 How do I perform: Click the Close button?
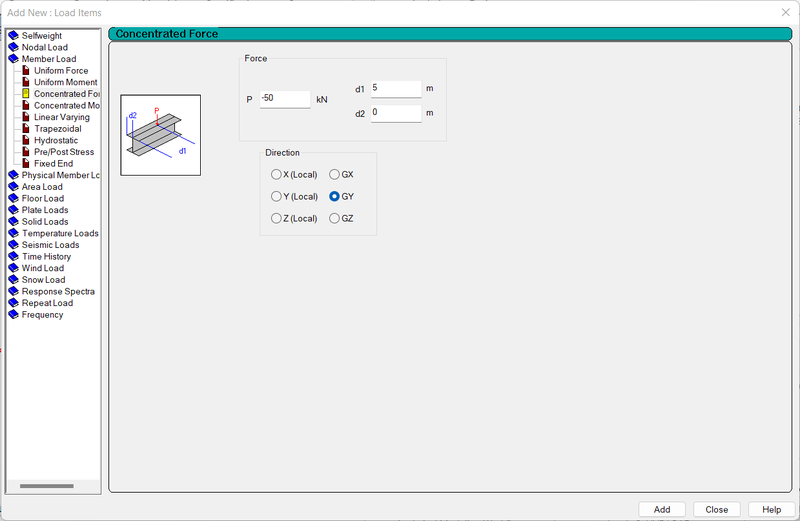(716, 509)
